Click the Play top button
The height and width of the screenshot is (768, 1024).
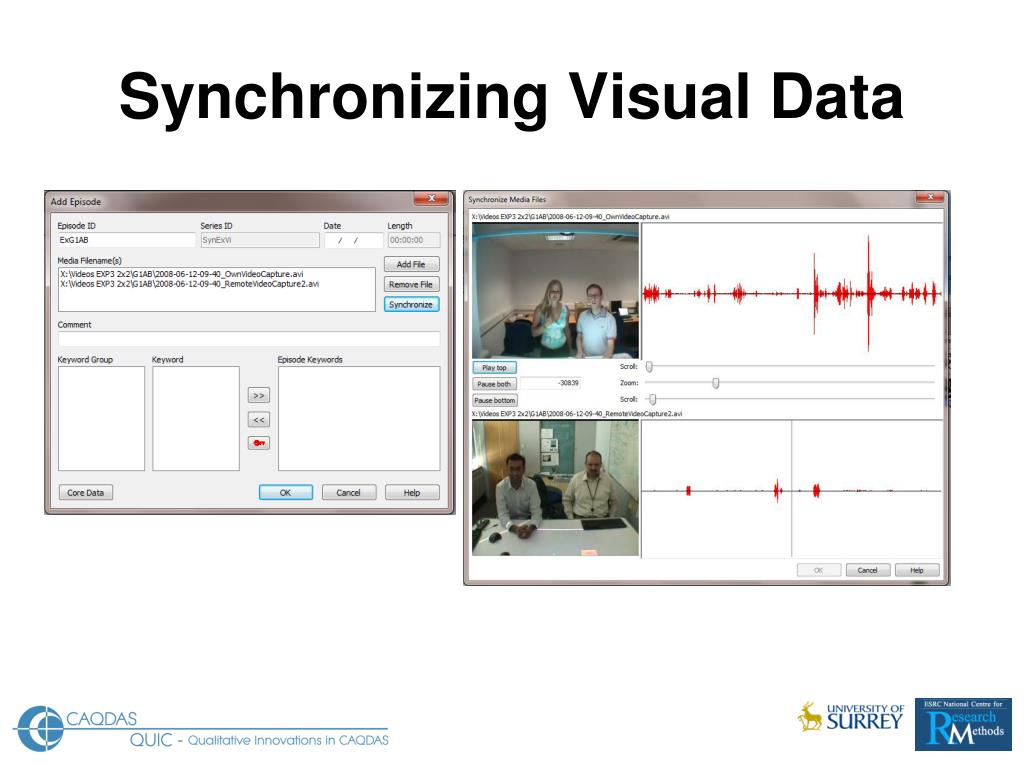(494, 368)
